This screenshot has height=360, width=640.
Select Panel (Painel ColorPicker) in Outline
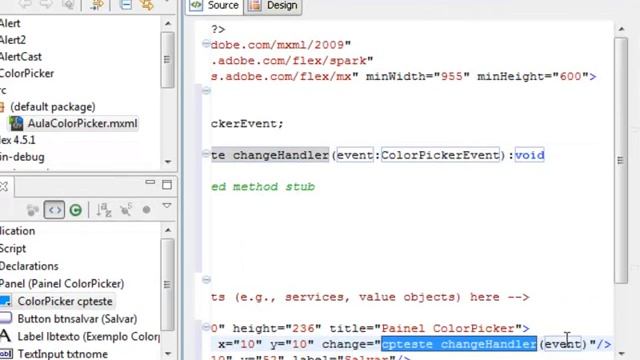tap(62, 284)
